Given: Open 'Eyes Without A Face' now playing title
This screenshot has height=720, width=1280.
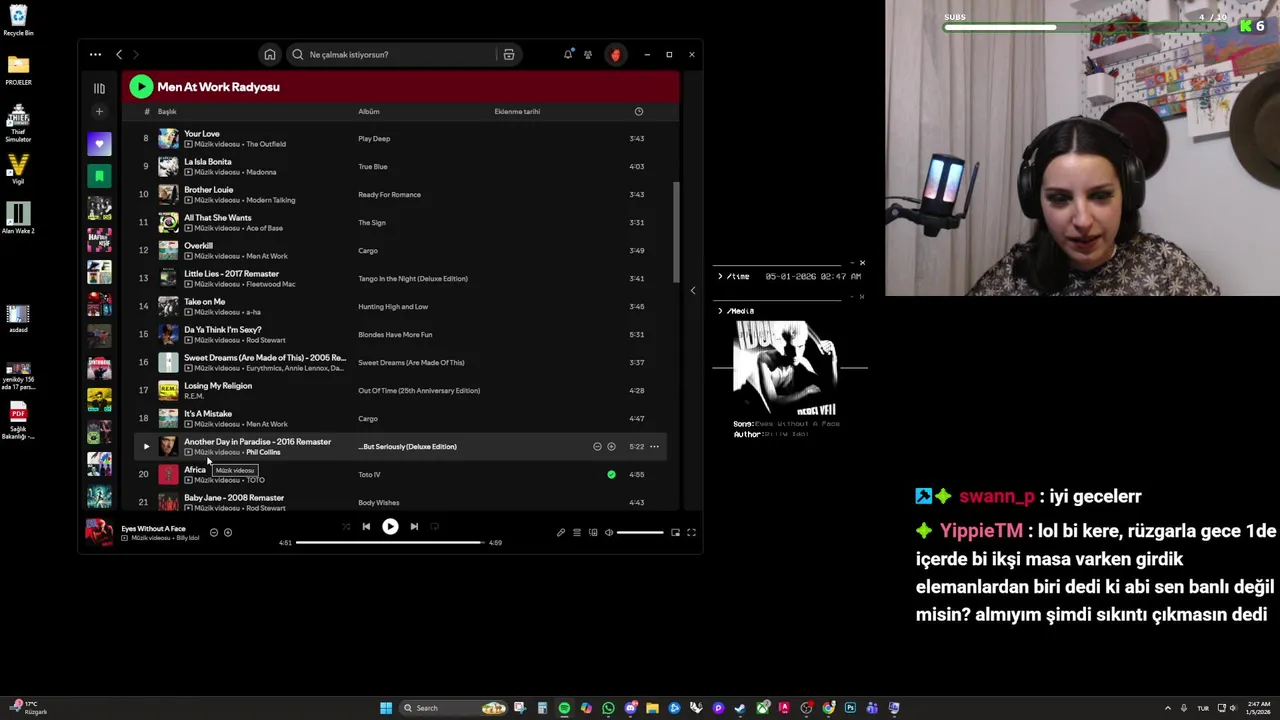Looking at the screenshot, I should pyautogui.click(x=154, y=528).
